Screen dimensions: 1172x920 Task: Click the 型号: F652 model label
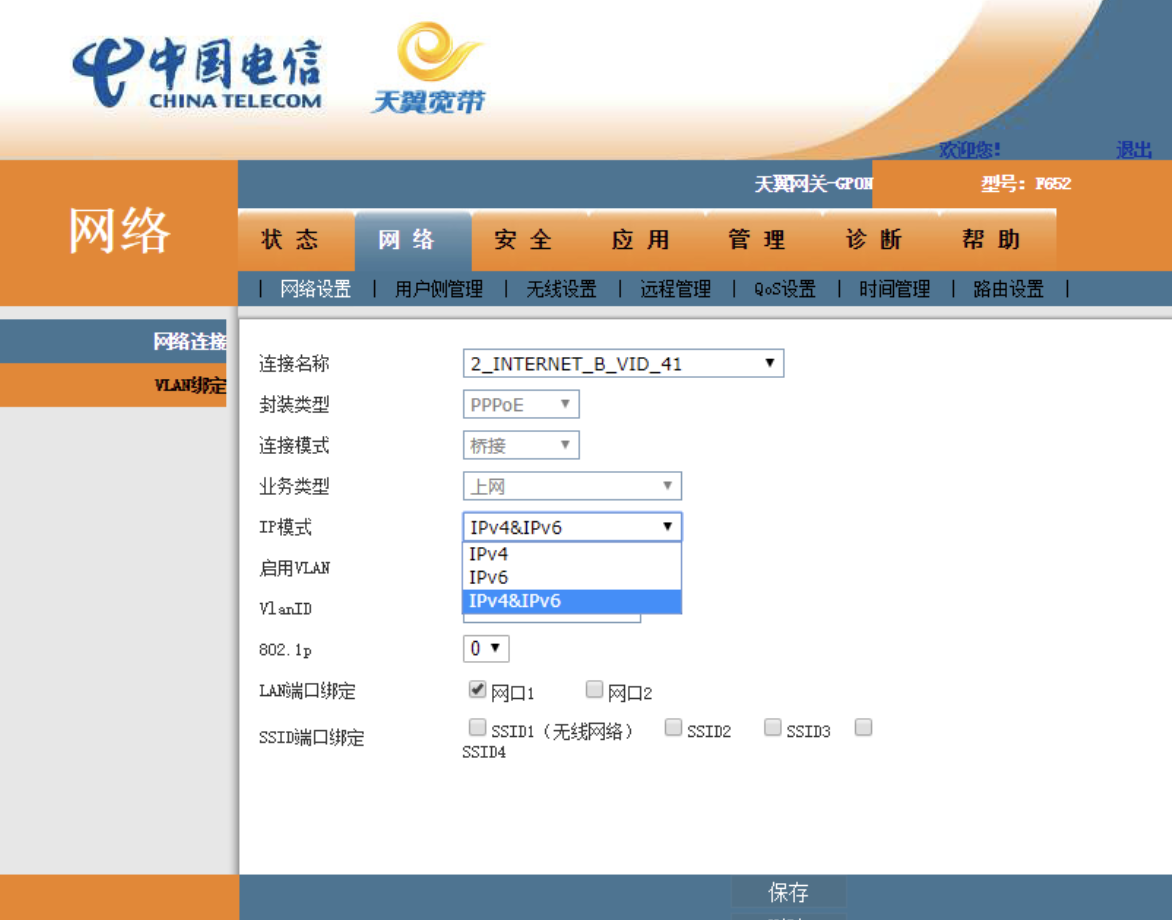(x=1026, y=184)
